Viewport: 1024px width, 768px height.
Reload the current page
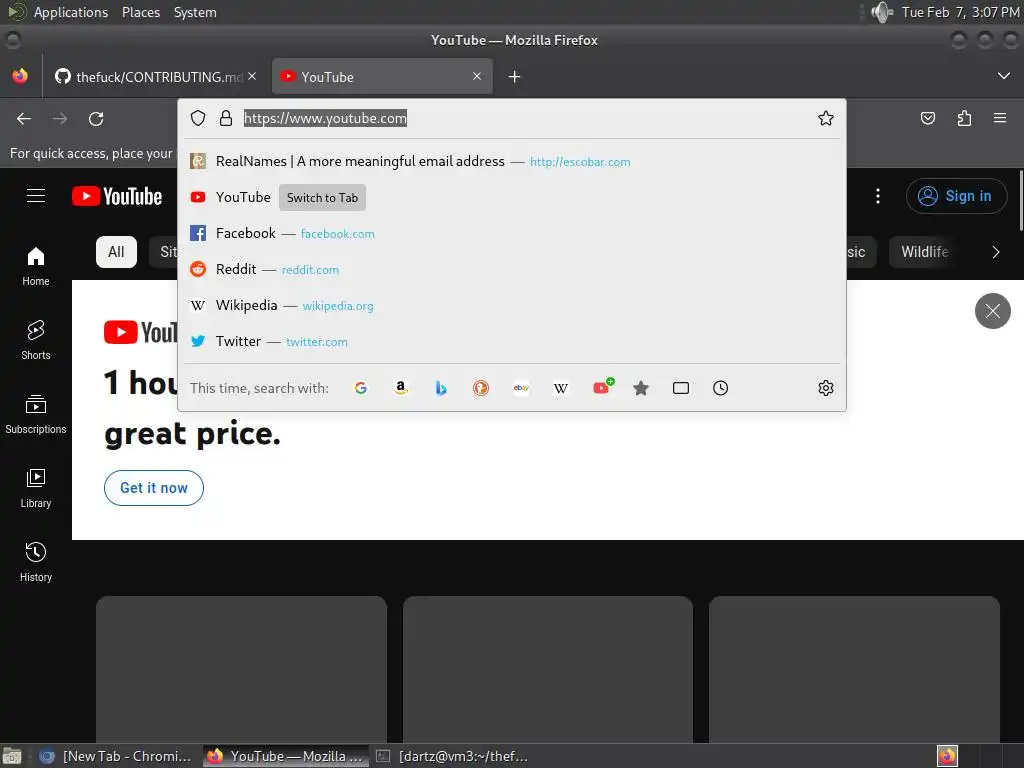tap(96, 119)
